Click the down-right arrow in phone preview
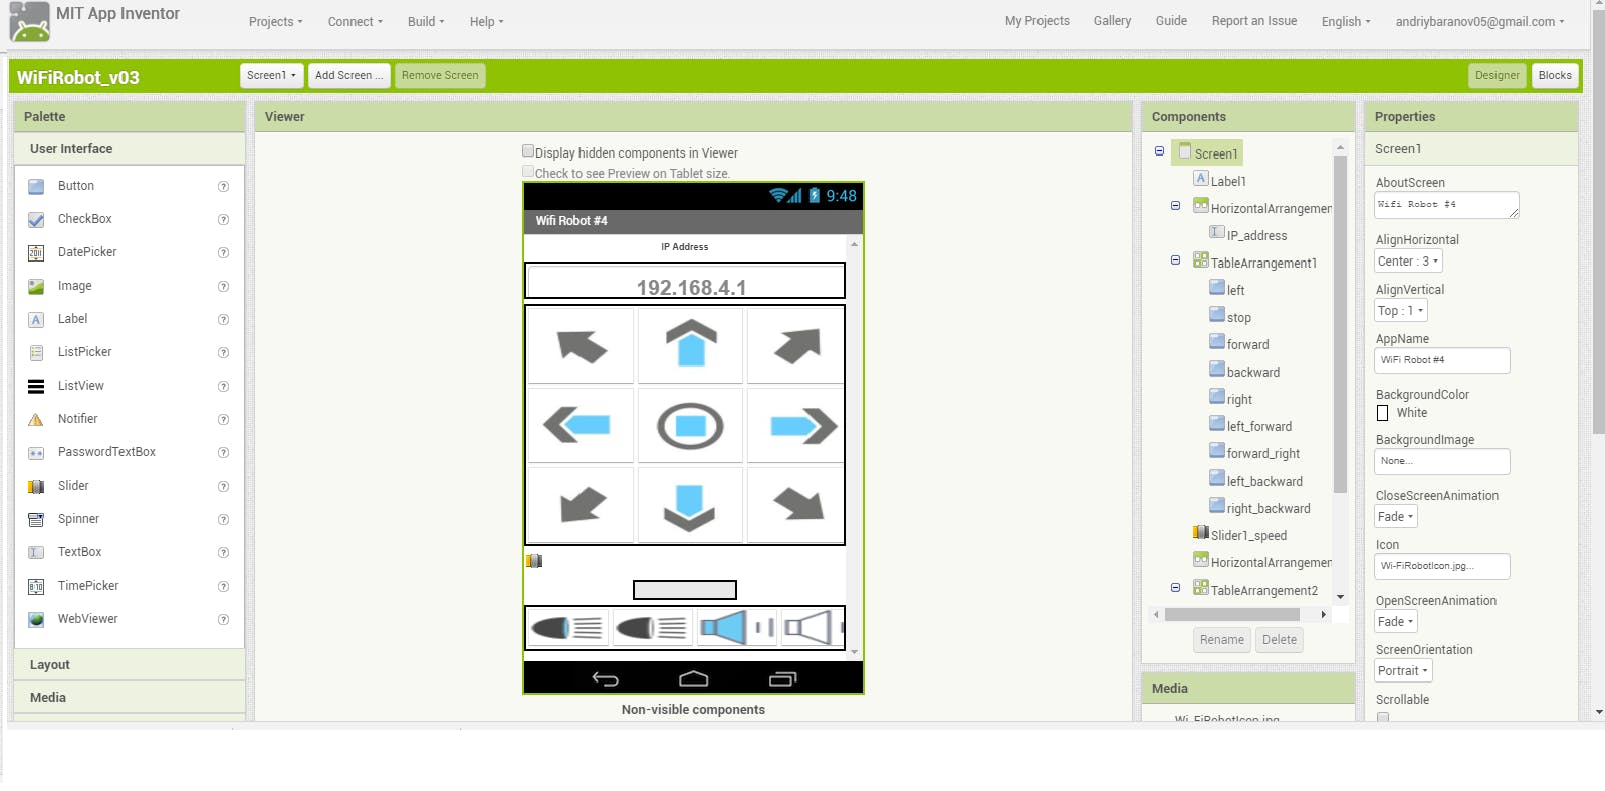The width and height of the screenshot is (1605, 791). 796,504
